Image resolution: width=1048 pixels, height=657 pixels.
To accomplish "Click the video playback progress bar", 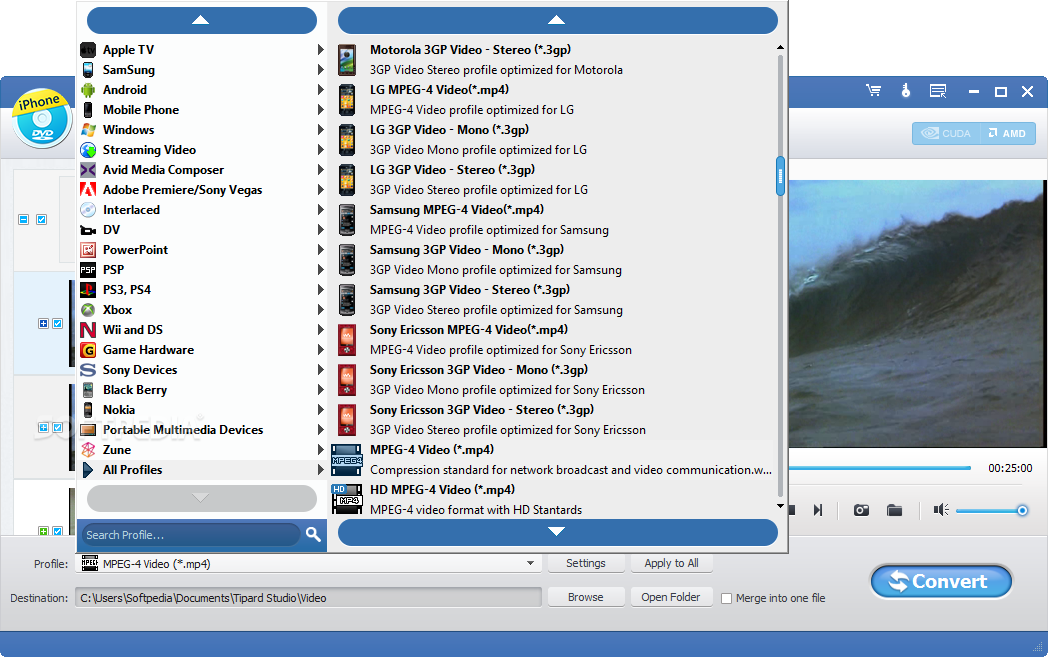I will [x=880, y=468].
